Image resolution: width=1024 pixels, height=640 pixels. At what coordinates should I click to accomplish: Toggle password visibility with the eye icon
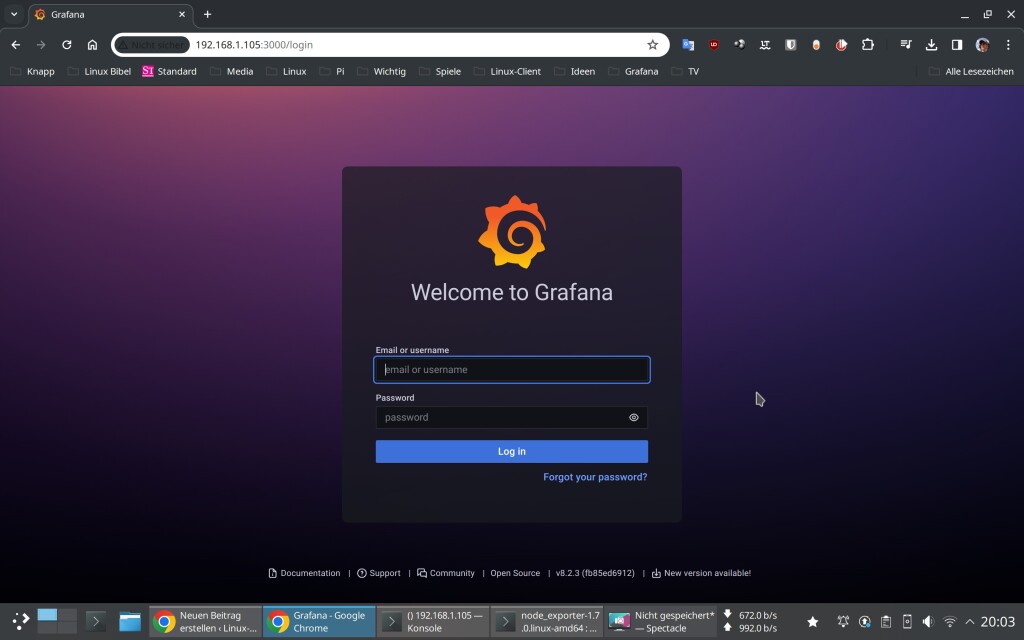[x=633, y=417]
